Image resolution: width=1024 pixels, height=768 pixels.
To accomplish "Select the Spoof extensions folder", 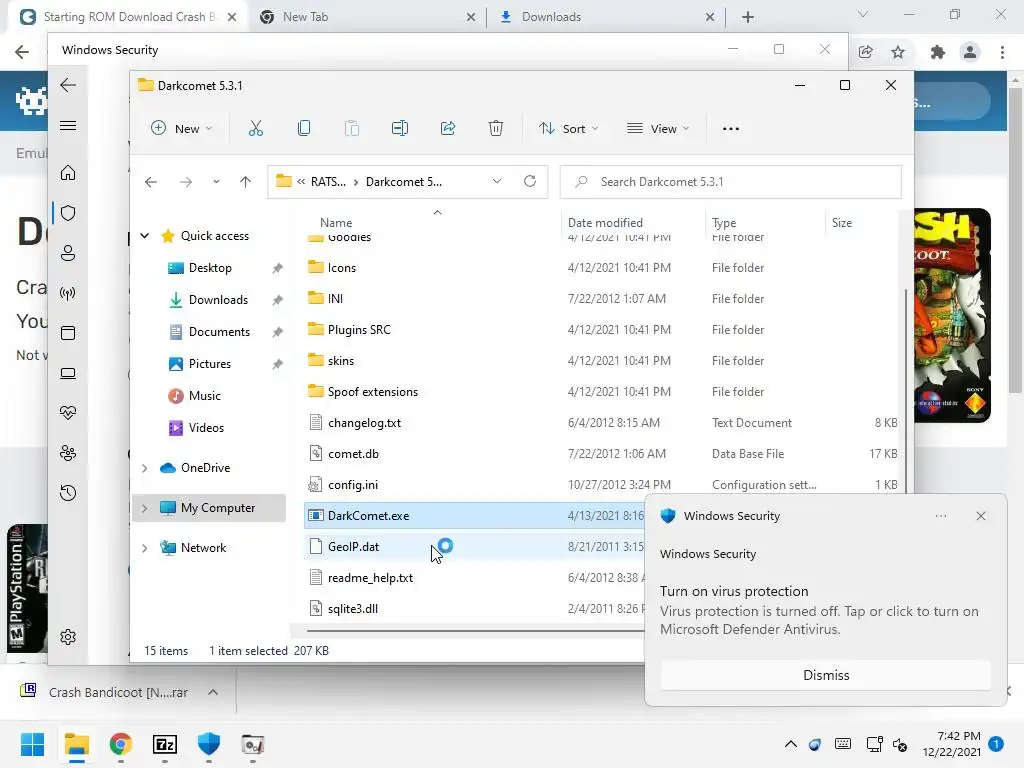I will (373, 392).
